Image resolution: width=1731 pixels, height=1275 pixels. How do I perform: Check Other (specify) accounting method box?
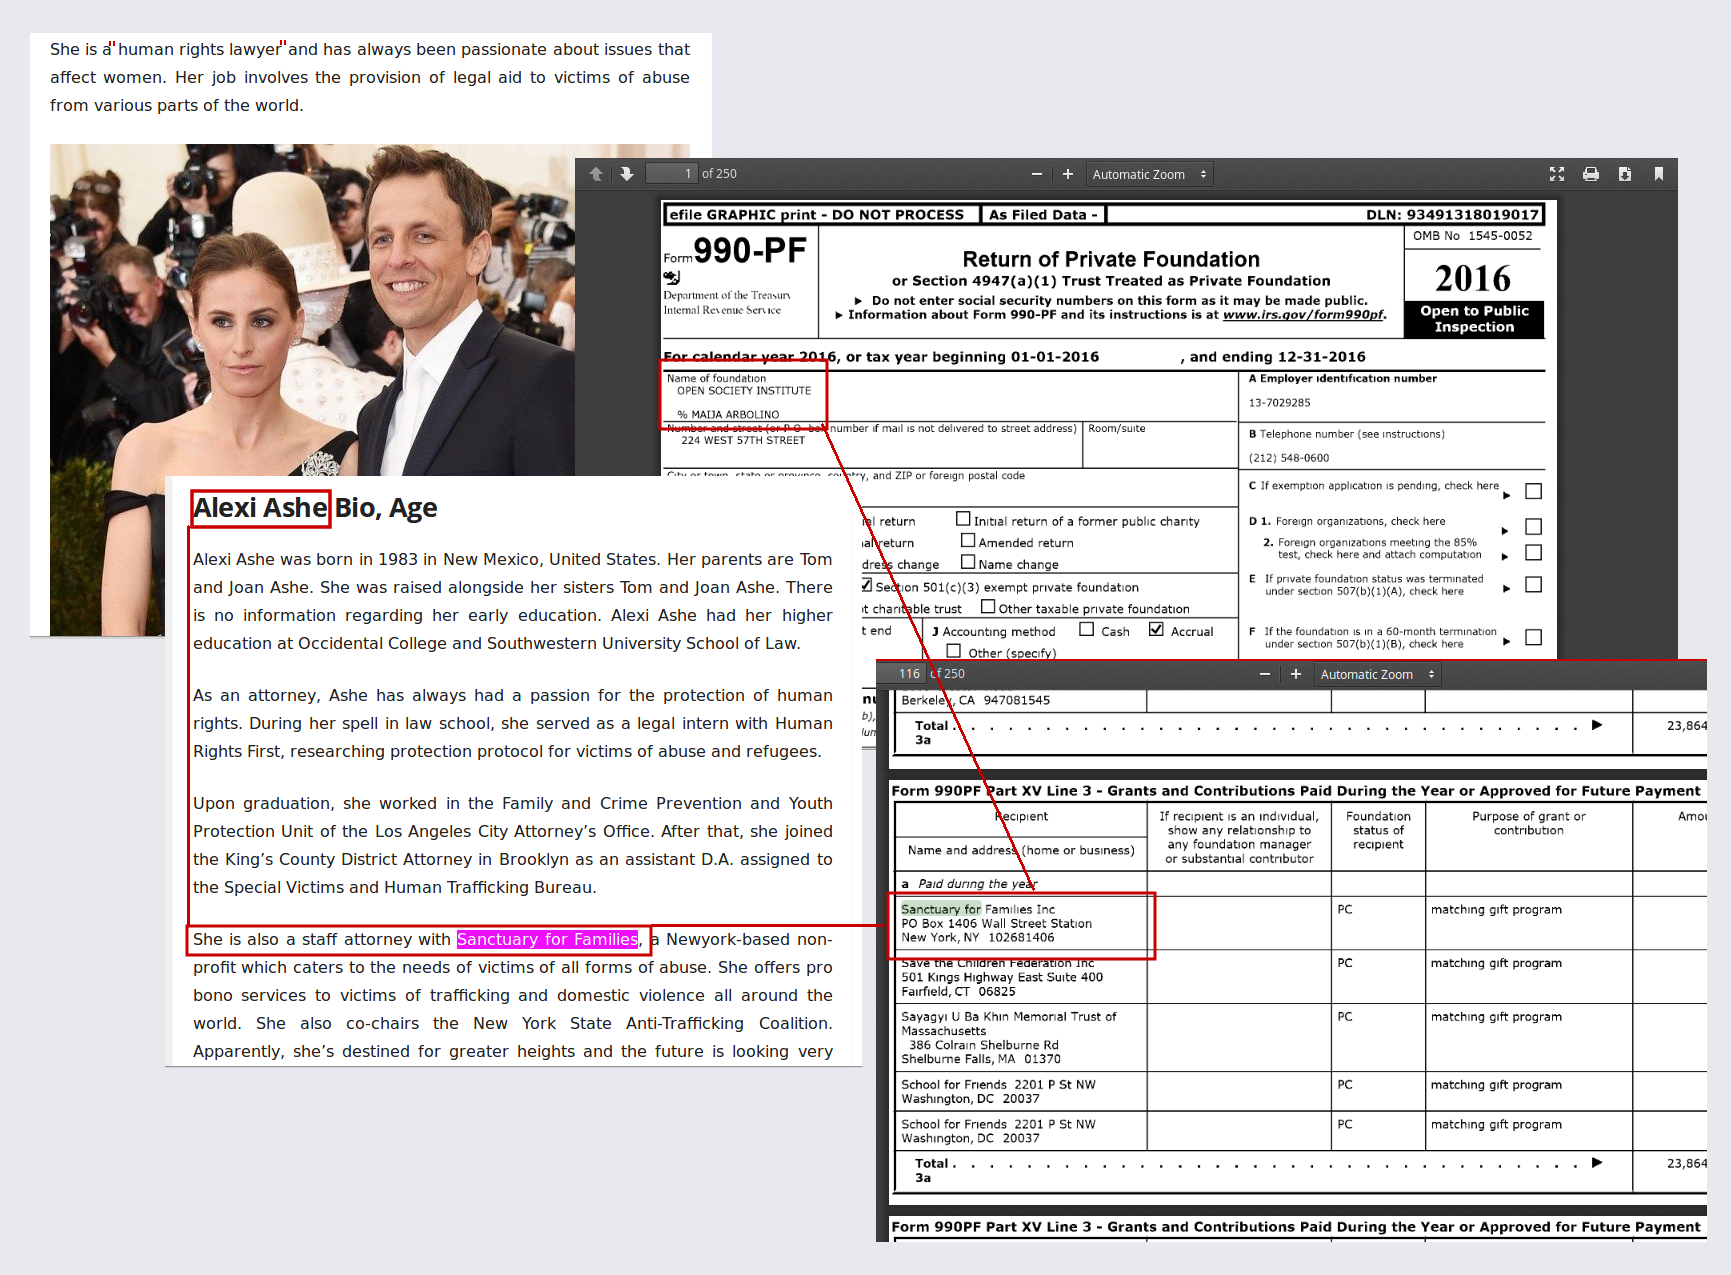954,651
